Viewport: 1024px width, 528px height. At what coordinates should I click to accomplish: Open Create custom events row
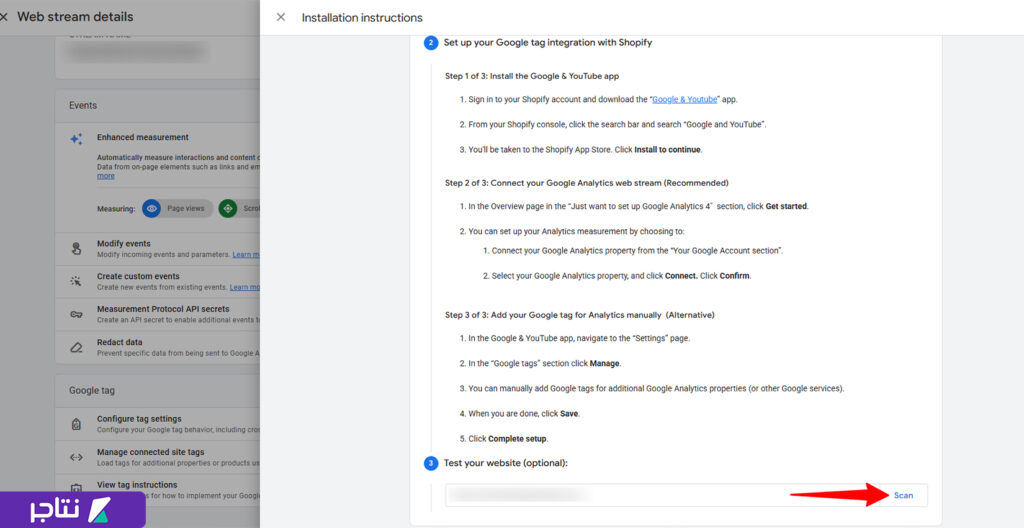tap(157, 282)
